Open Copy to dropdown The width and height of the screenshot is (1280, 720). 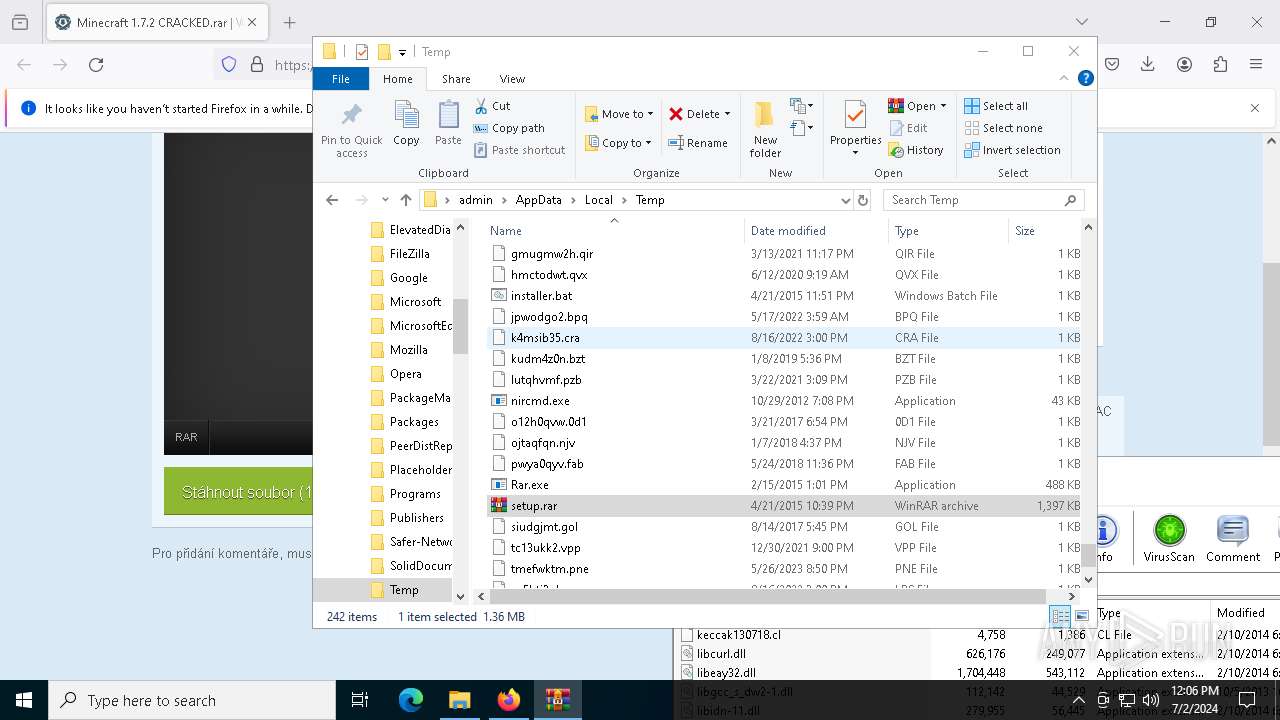tap(617, 143)
